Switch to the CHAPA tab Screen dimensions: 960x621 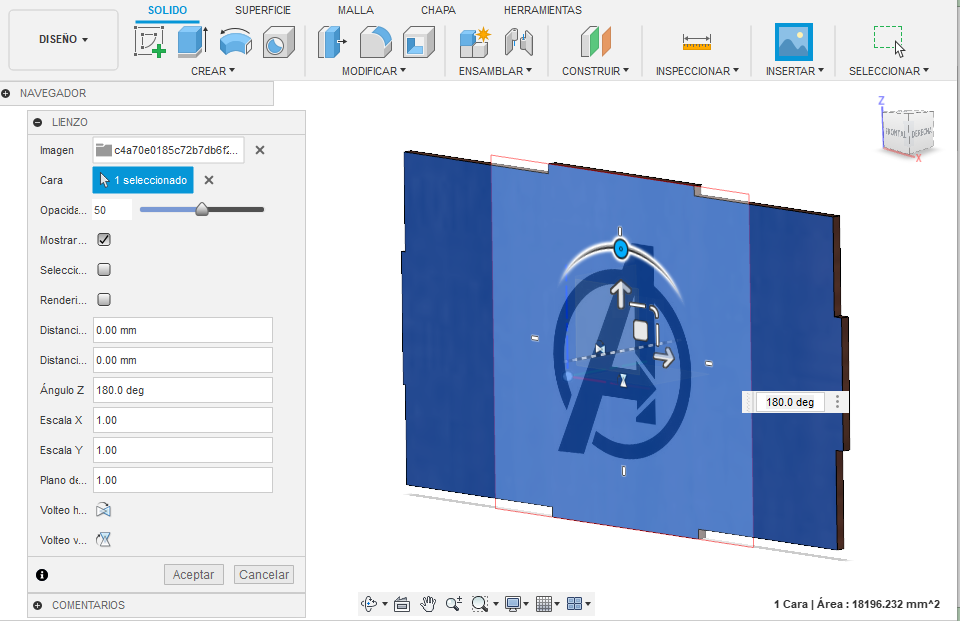pyautogui.click(x=438, y=10)
